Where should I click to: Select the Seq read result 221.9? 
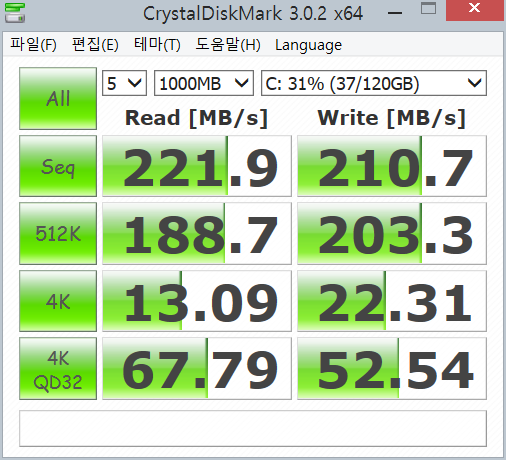point(197,166)
